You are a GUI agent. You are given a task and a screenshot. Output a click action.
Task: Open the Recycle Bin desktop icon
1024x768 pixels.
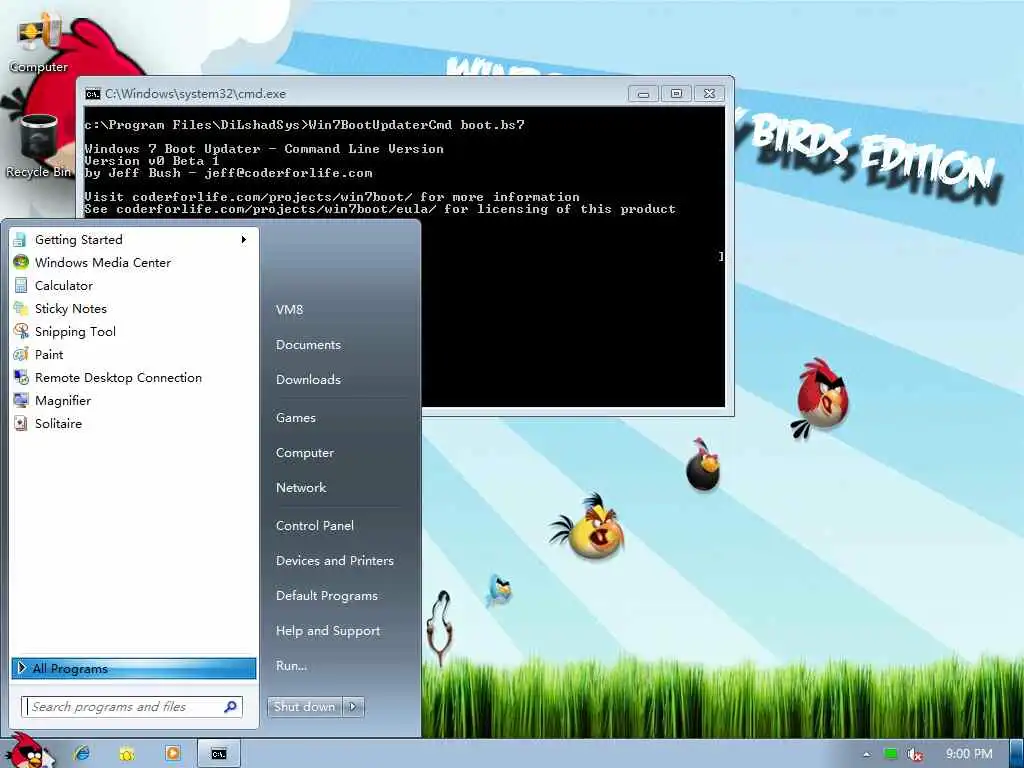coord(39,146)
